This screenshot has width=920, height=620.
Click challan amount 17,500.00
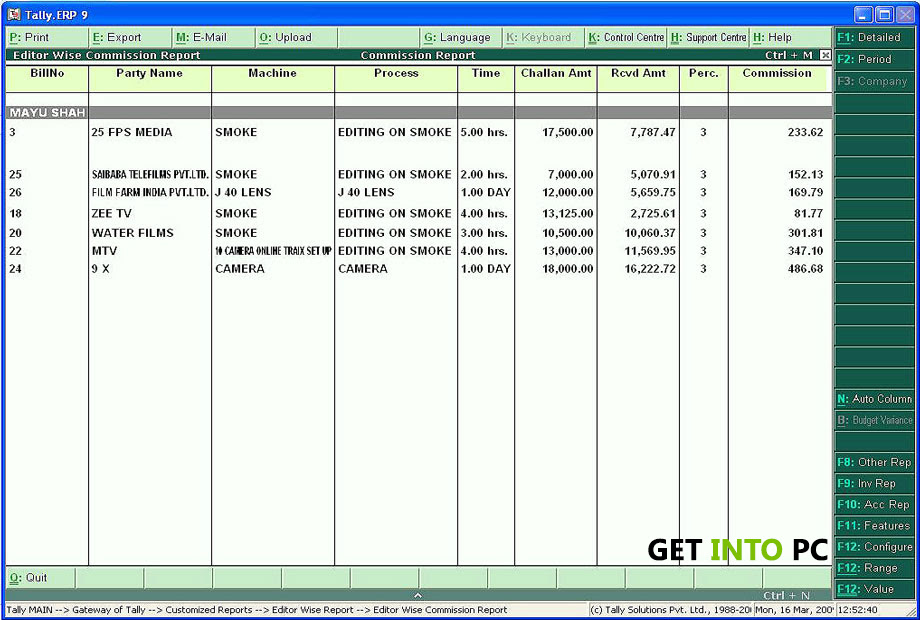(567, 133)
